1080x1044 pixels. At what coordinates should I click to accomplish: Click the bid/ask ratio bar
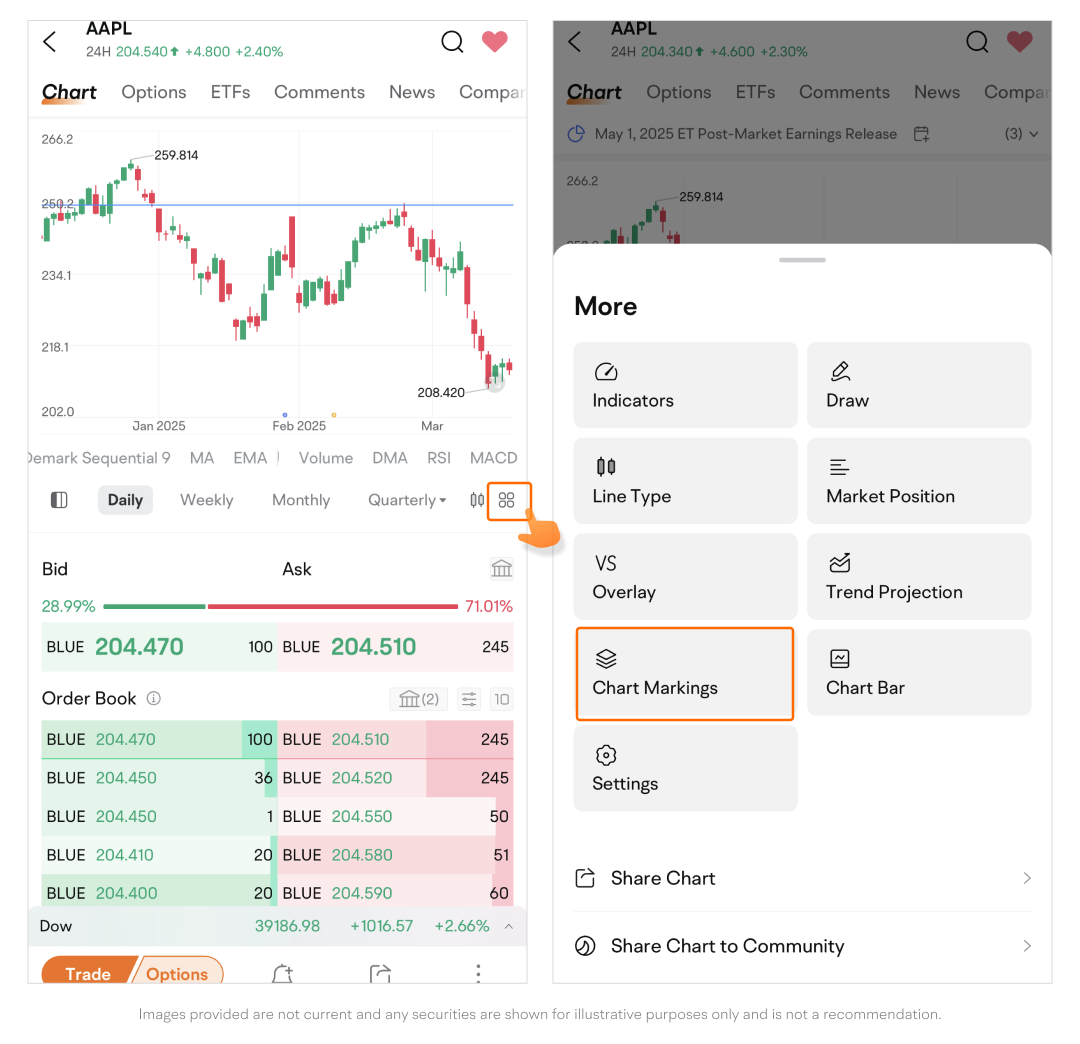pos(280,606)
